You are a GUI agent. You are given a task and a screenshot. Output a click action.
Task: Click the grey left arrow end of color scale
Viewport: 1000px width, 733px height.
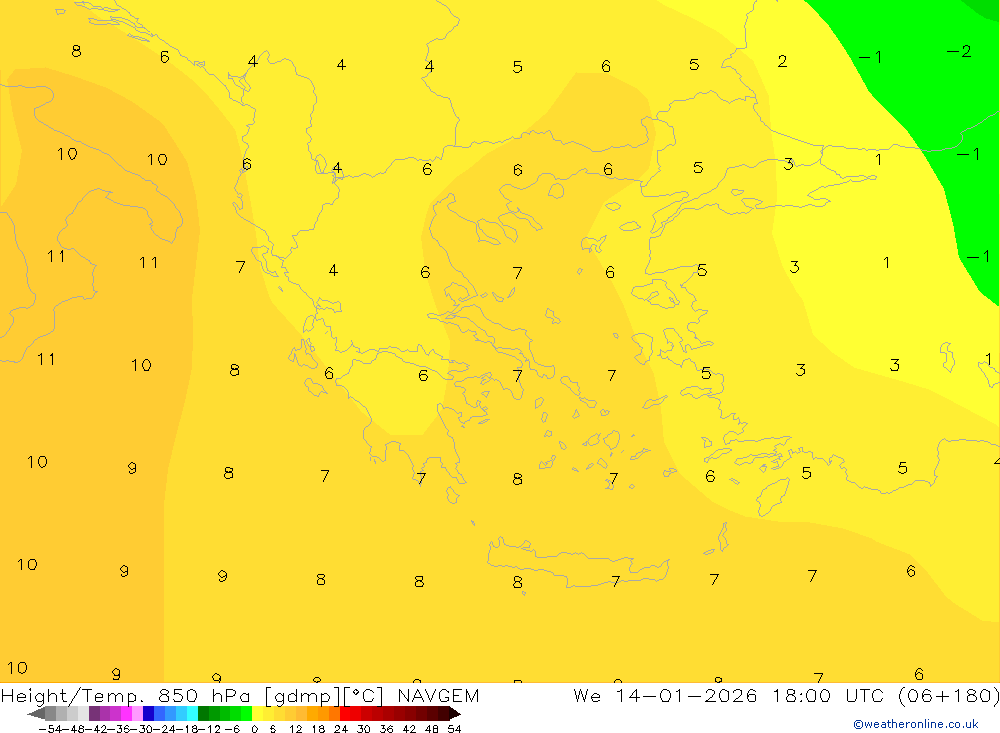[36, 713]
